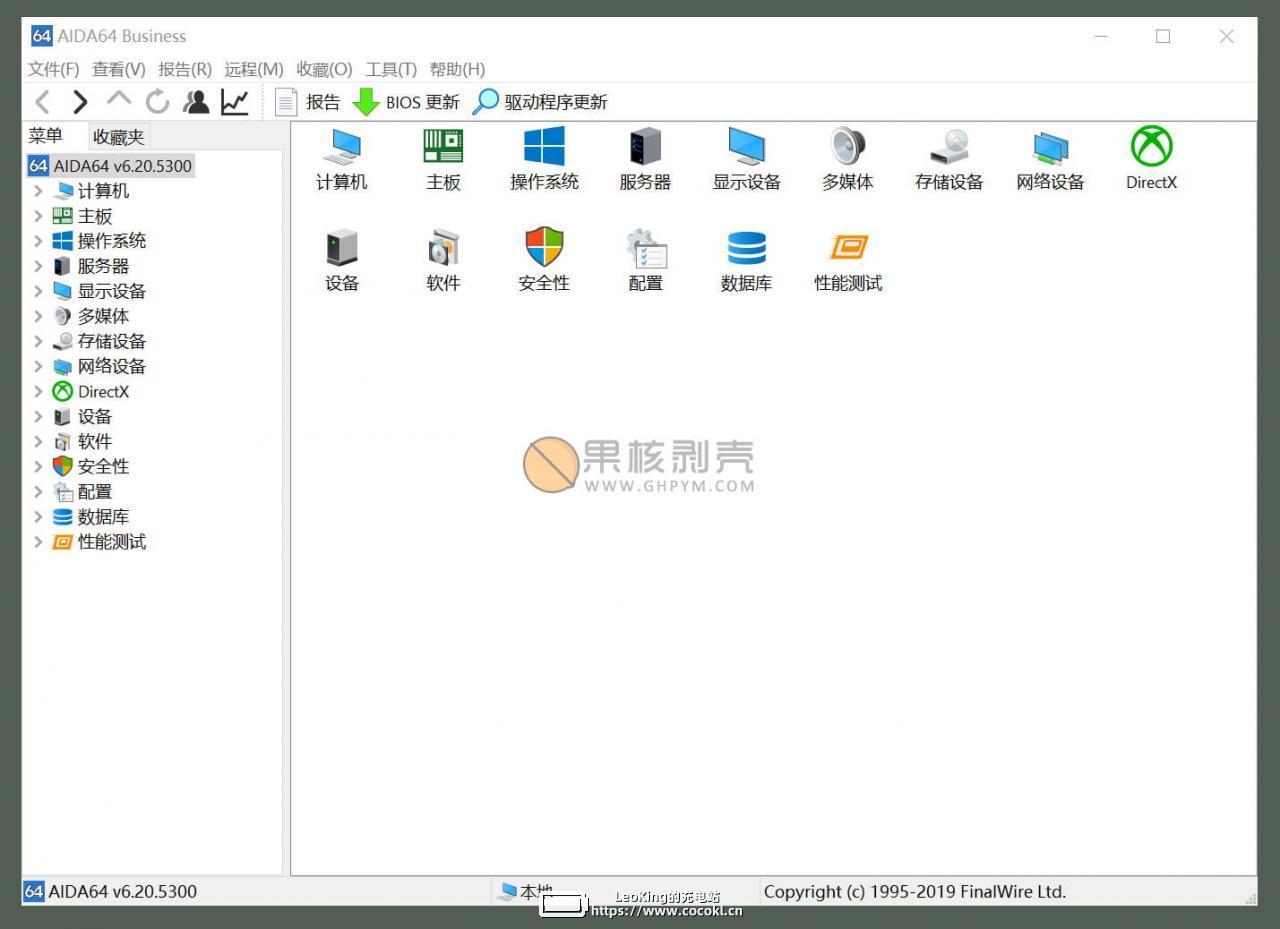This screenshot has width=1280, height=929.
Task: Expand the 主板 tree node chevron
Action: click(x=38, y=216)
